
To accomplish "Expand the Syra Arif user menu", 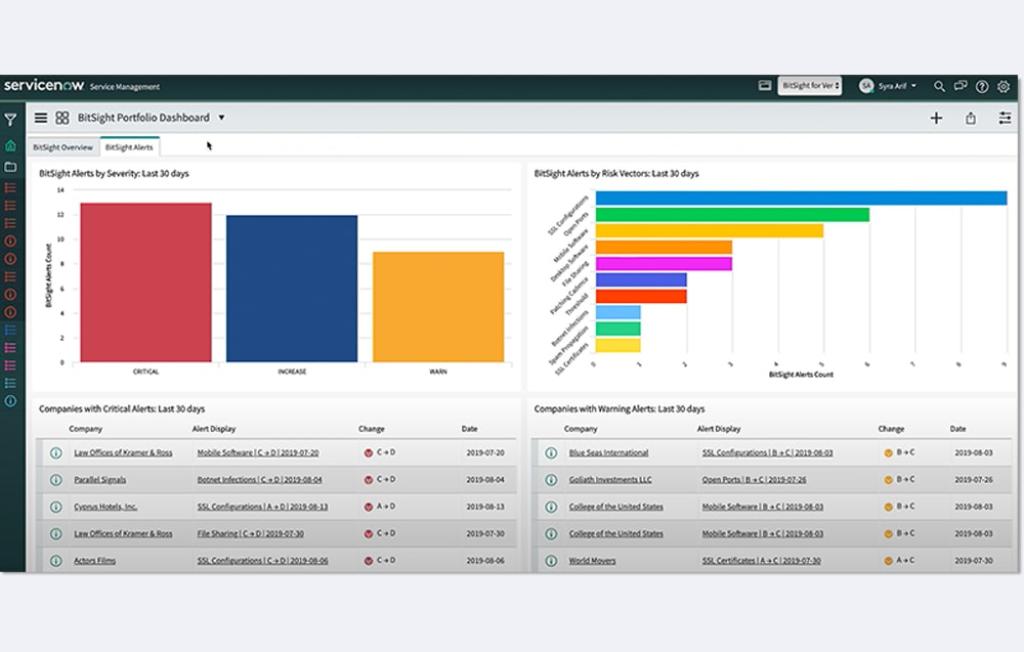I will [x=888, y=86].
